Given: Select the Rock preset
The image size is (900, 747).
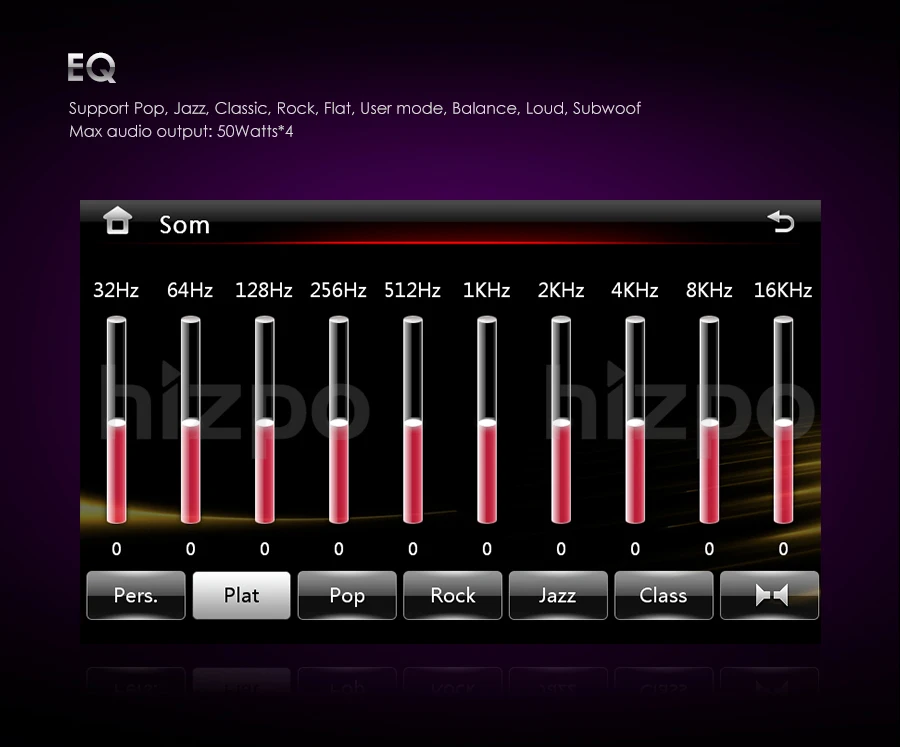Looking at the screenshot, I should (453, 595).
